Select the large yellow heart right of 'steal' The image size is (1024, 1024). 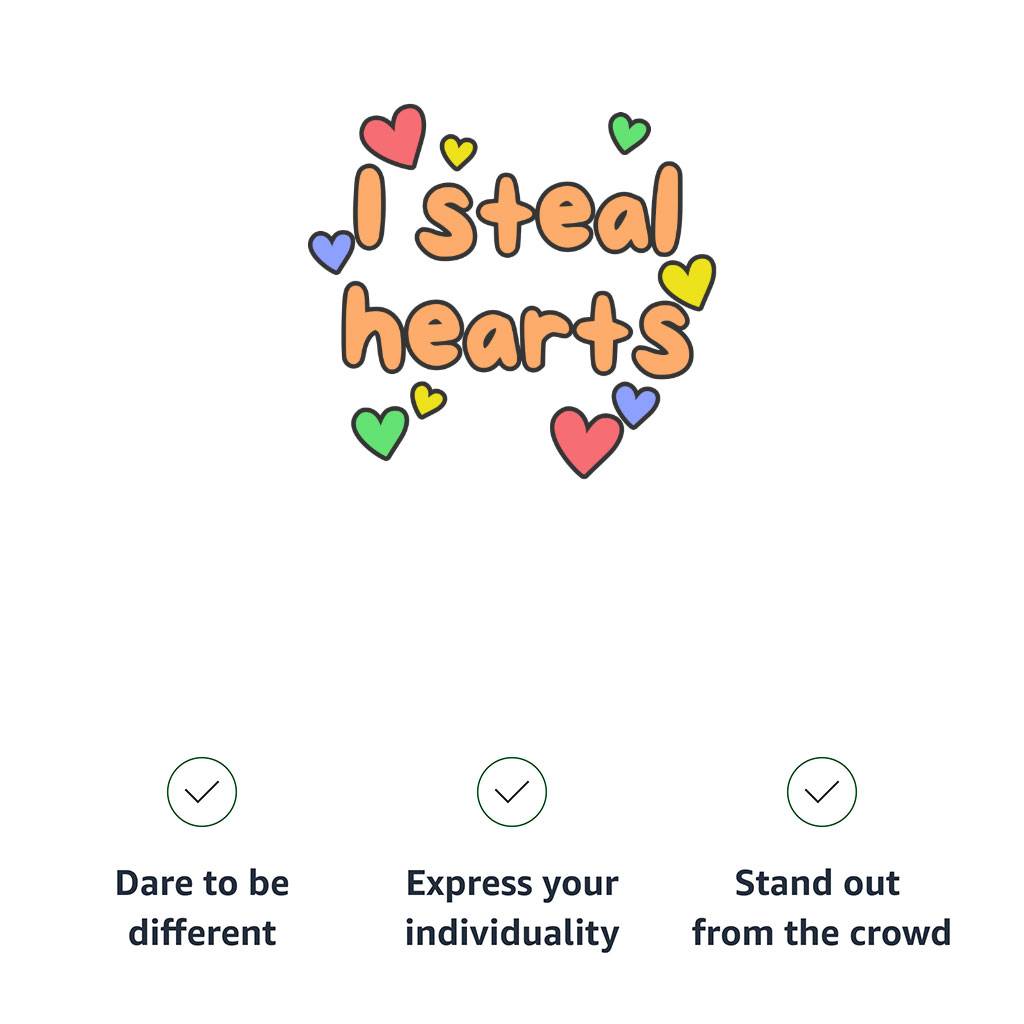(x=688, y=280)
